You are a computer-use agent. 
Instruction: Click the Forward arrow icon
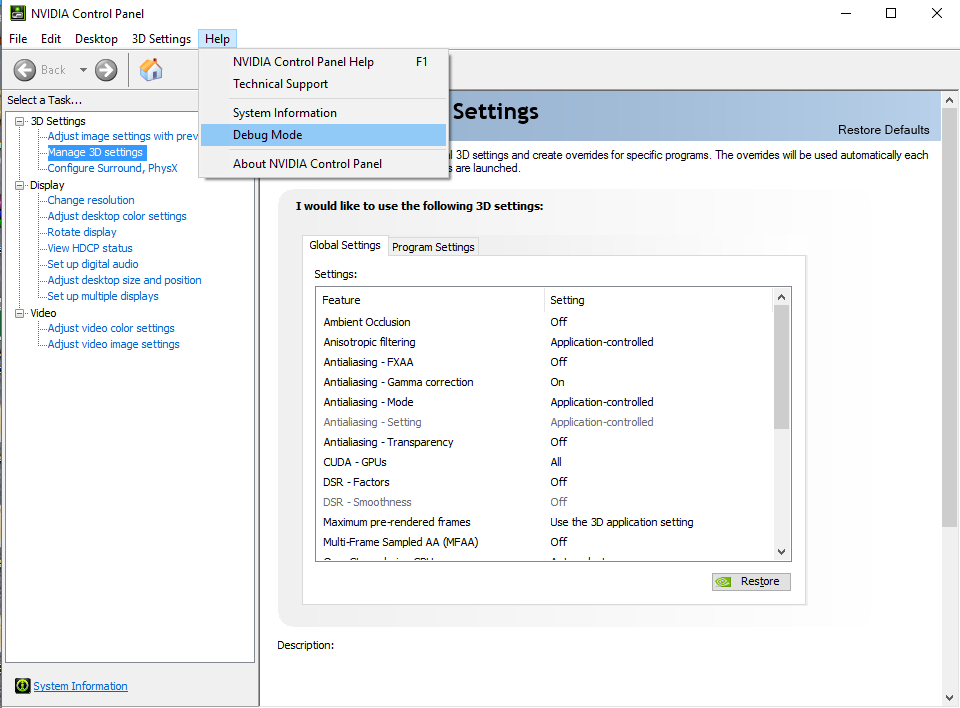106,70
